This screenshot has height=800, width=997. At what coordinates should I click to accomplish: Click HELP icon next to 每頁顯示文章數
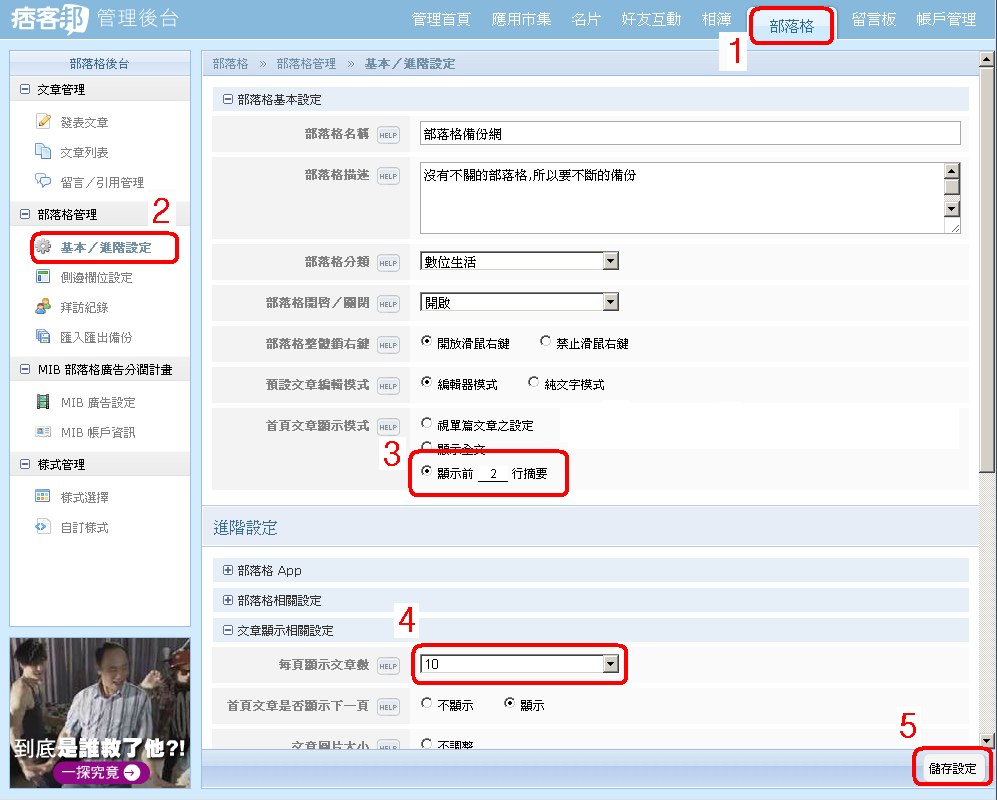click(x=388, y=666)
